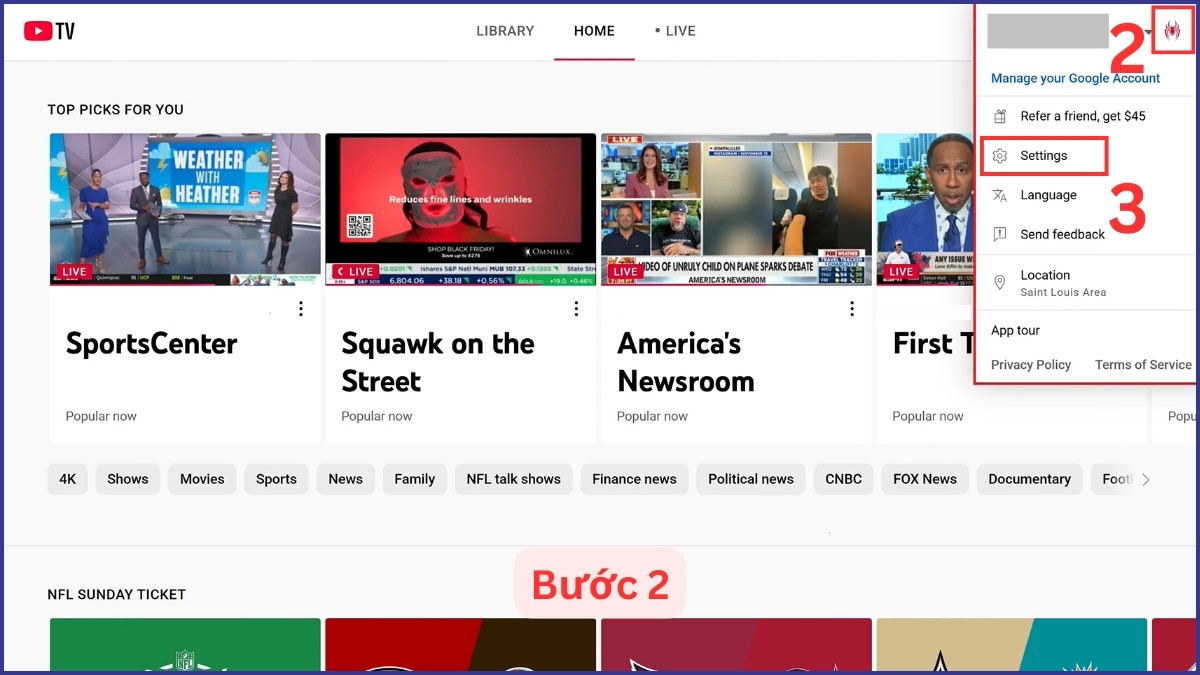
Task: Select Send feedback menu entry
Action: pos(1062,234)
